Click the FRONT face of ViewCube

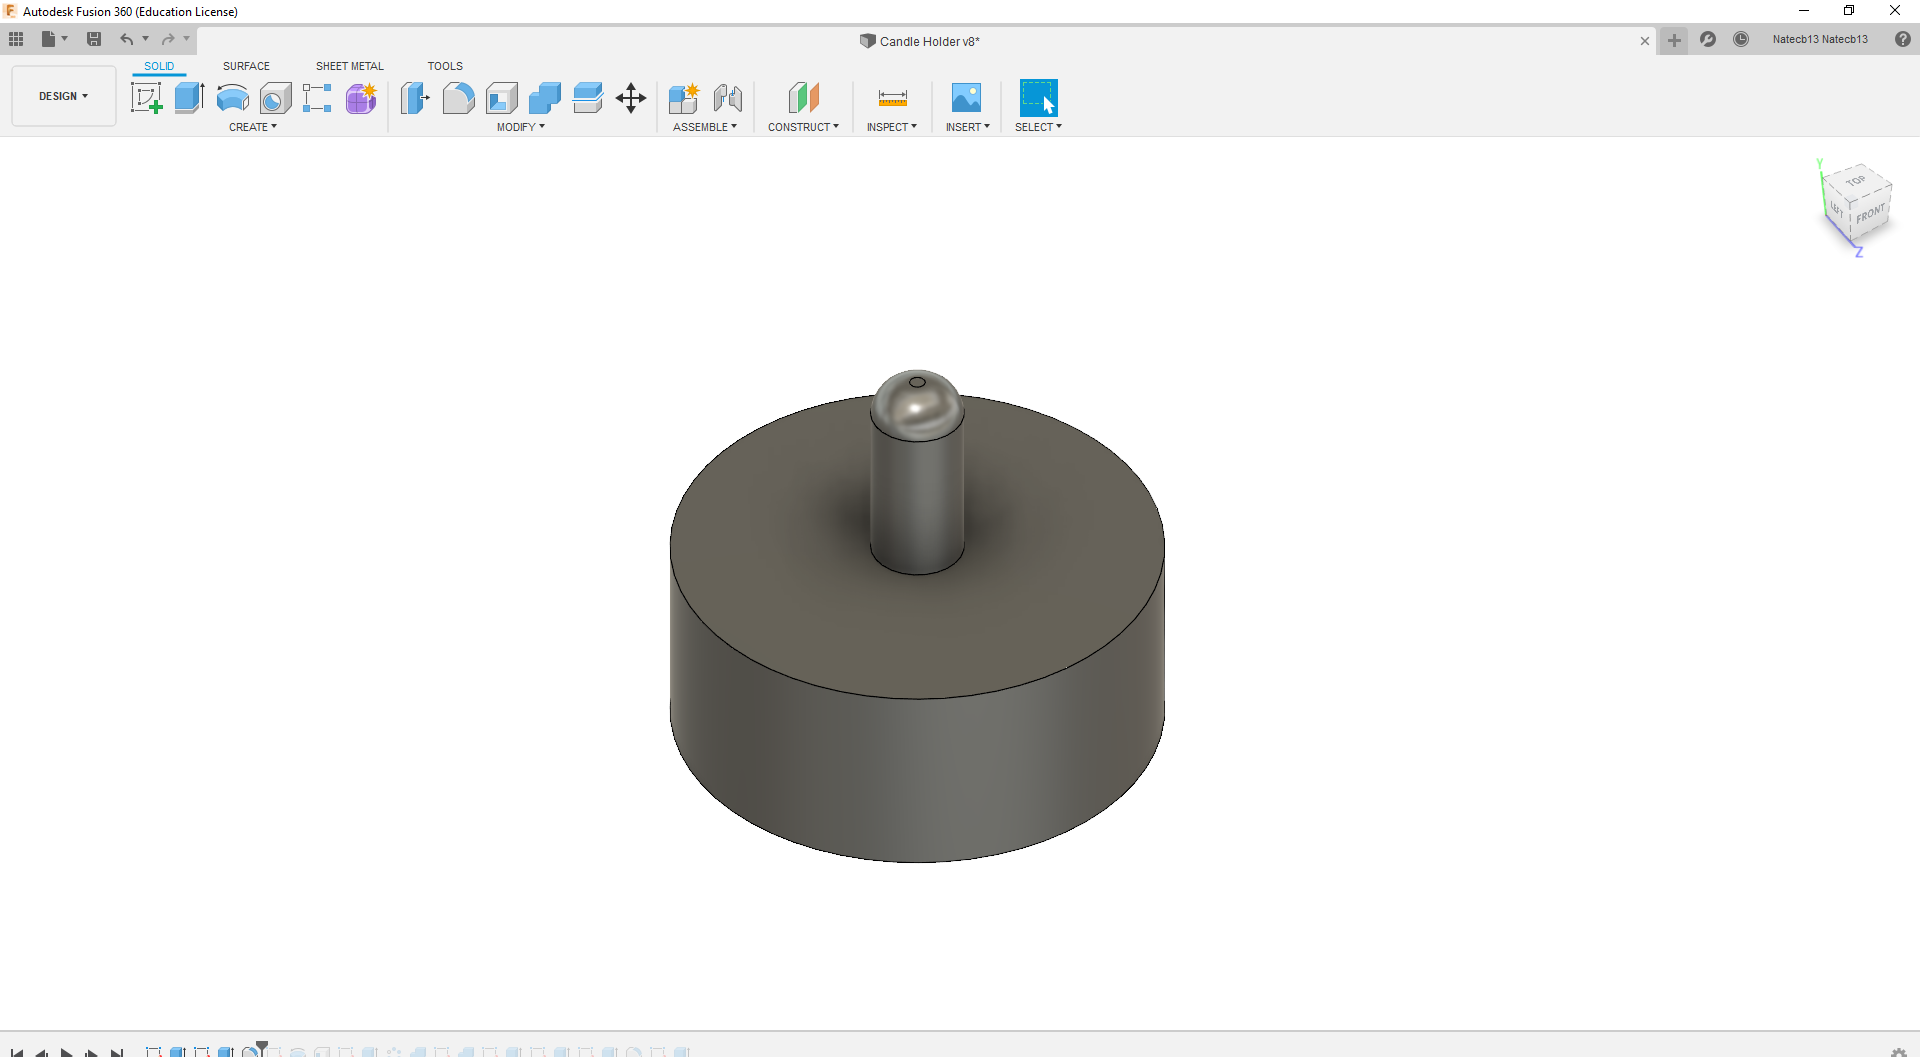pyautogui.click(x=1869, y=216)
